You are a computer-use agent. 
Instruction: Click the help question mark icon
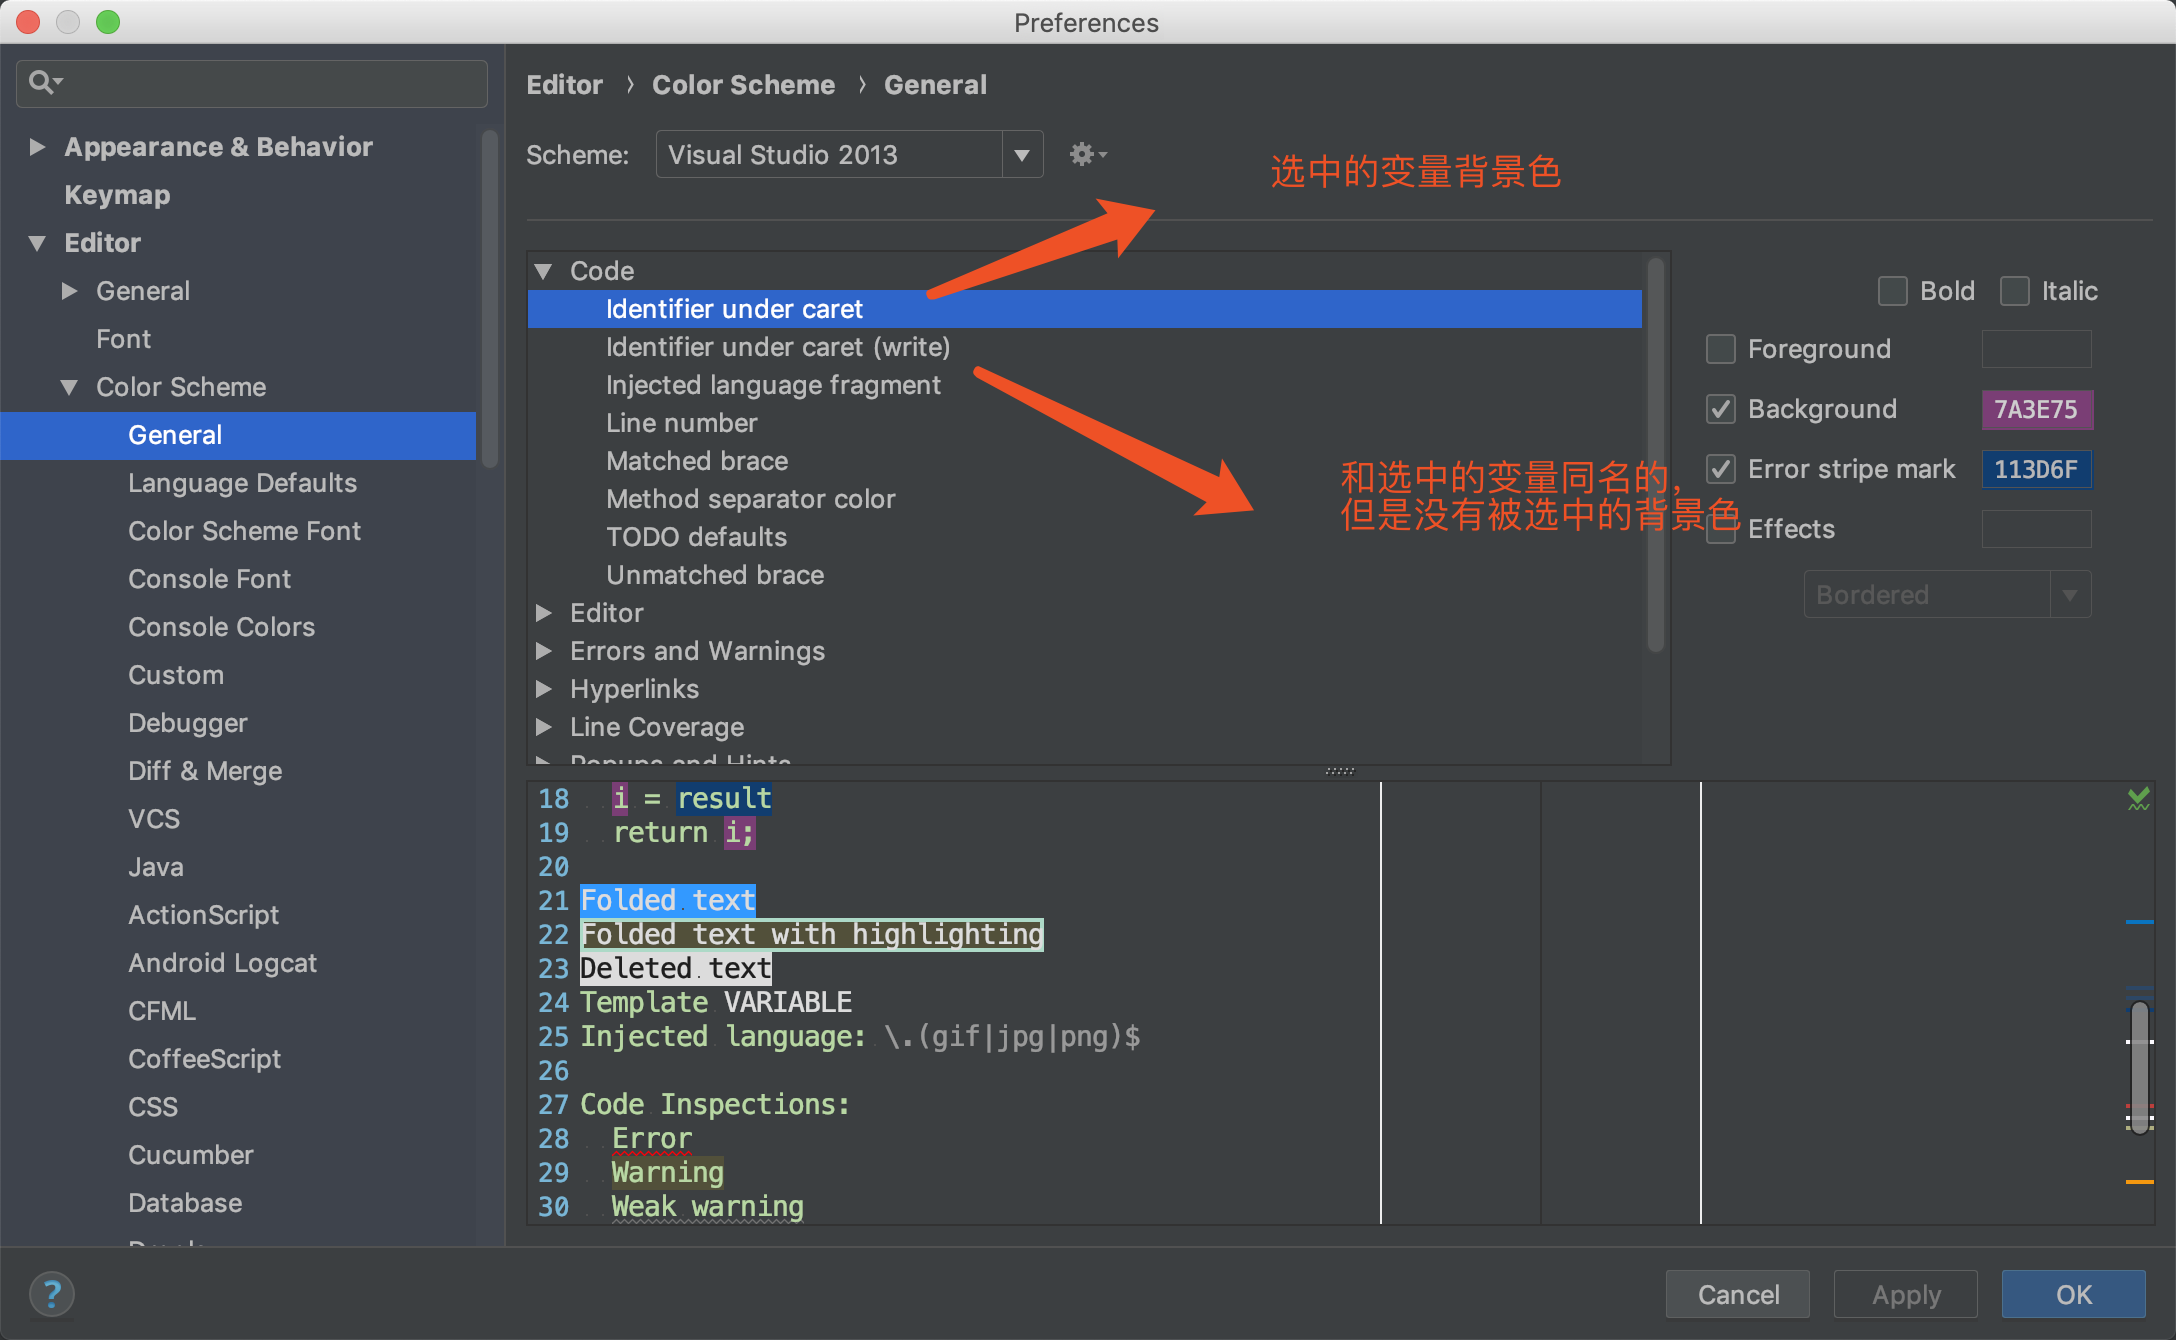52,1294
